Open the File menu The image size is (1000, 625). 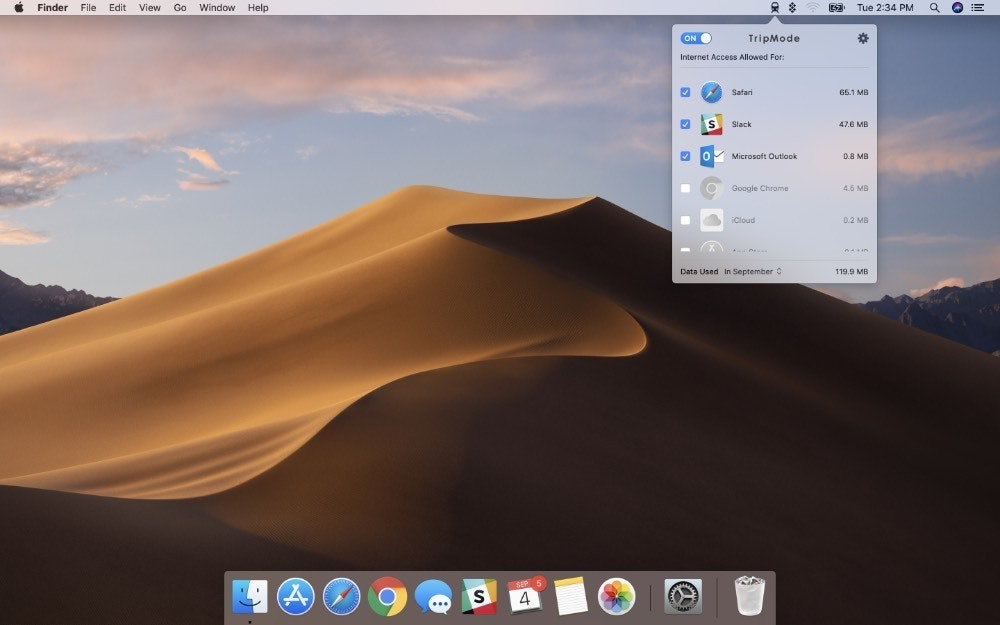88,7
